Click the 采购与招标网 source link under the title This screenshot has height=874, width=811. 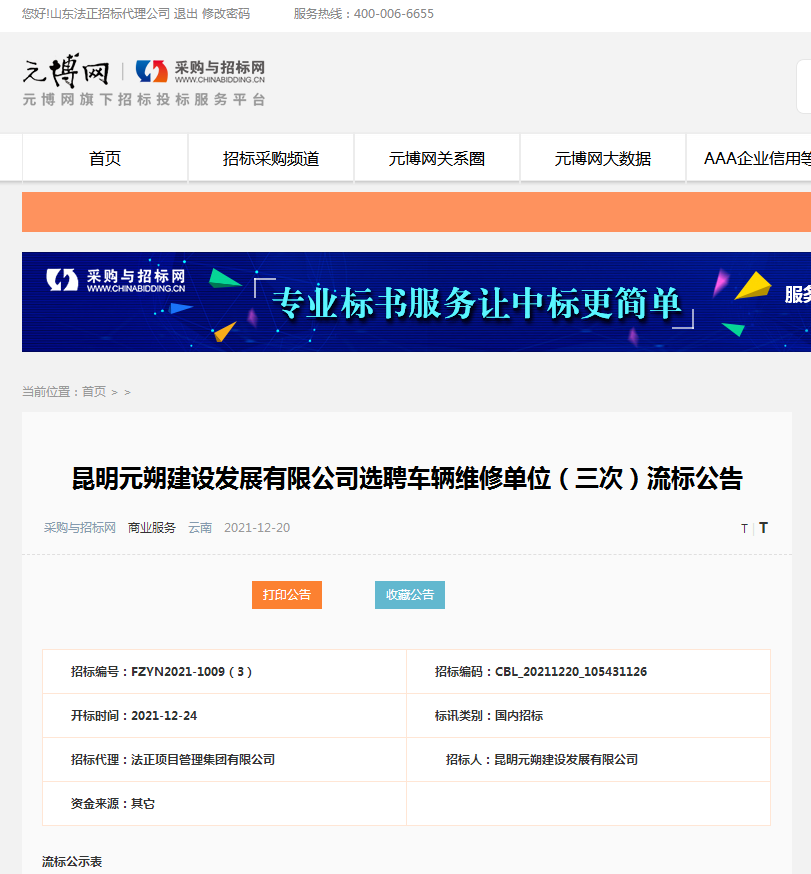tap(79, 527)
